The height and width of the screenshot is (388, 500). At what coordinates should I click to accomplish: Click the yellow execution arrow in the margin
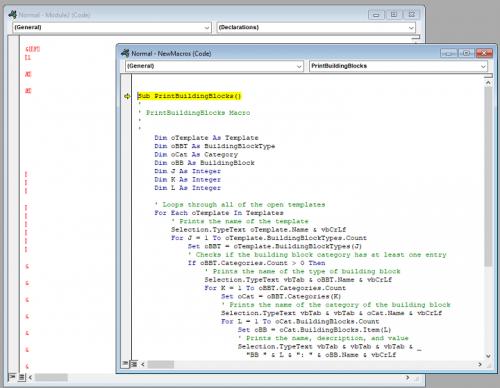pos(127,96)
